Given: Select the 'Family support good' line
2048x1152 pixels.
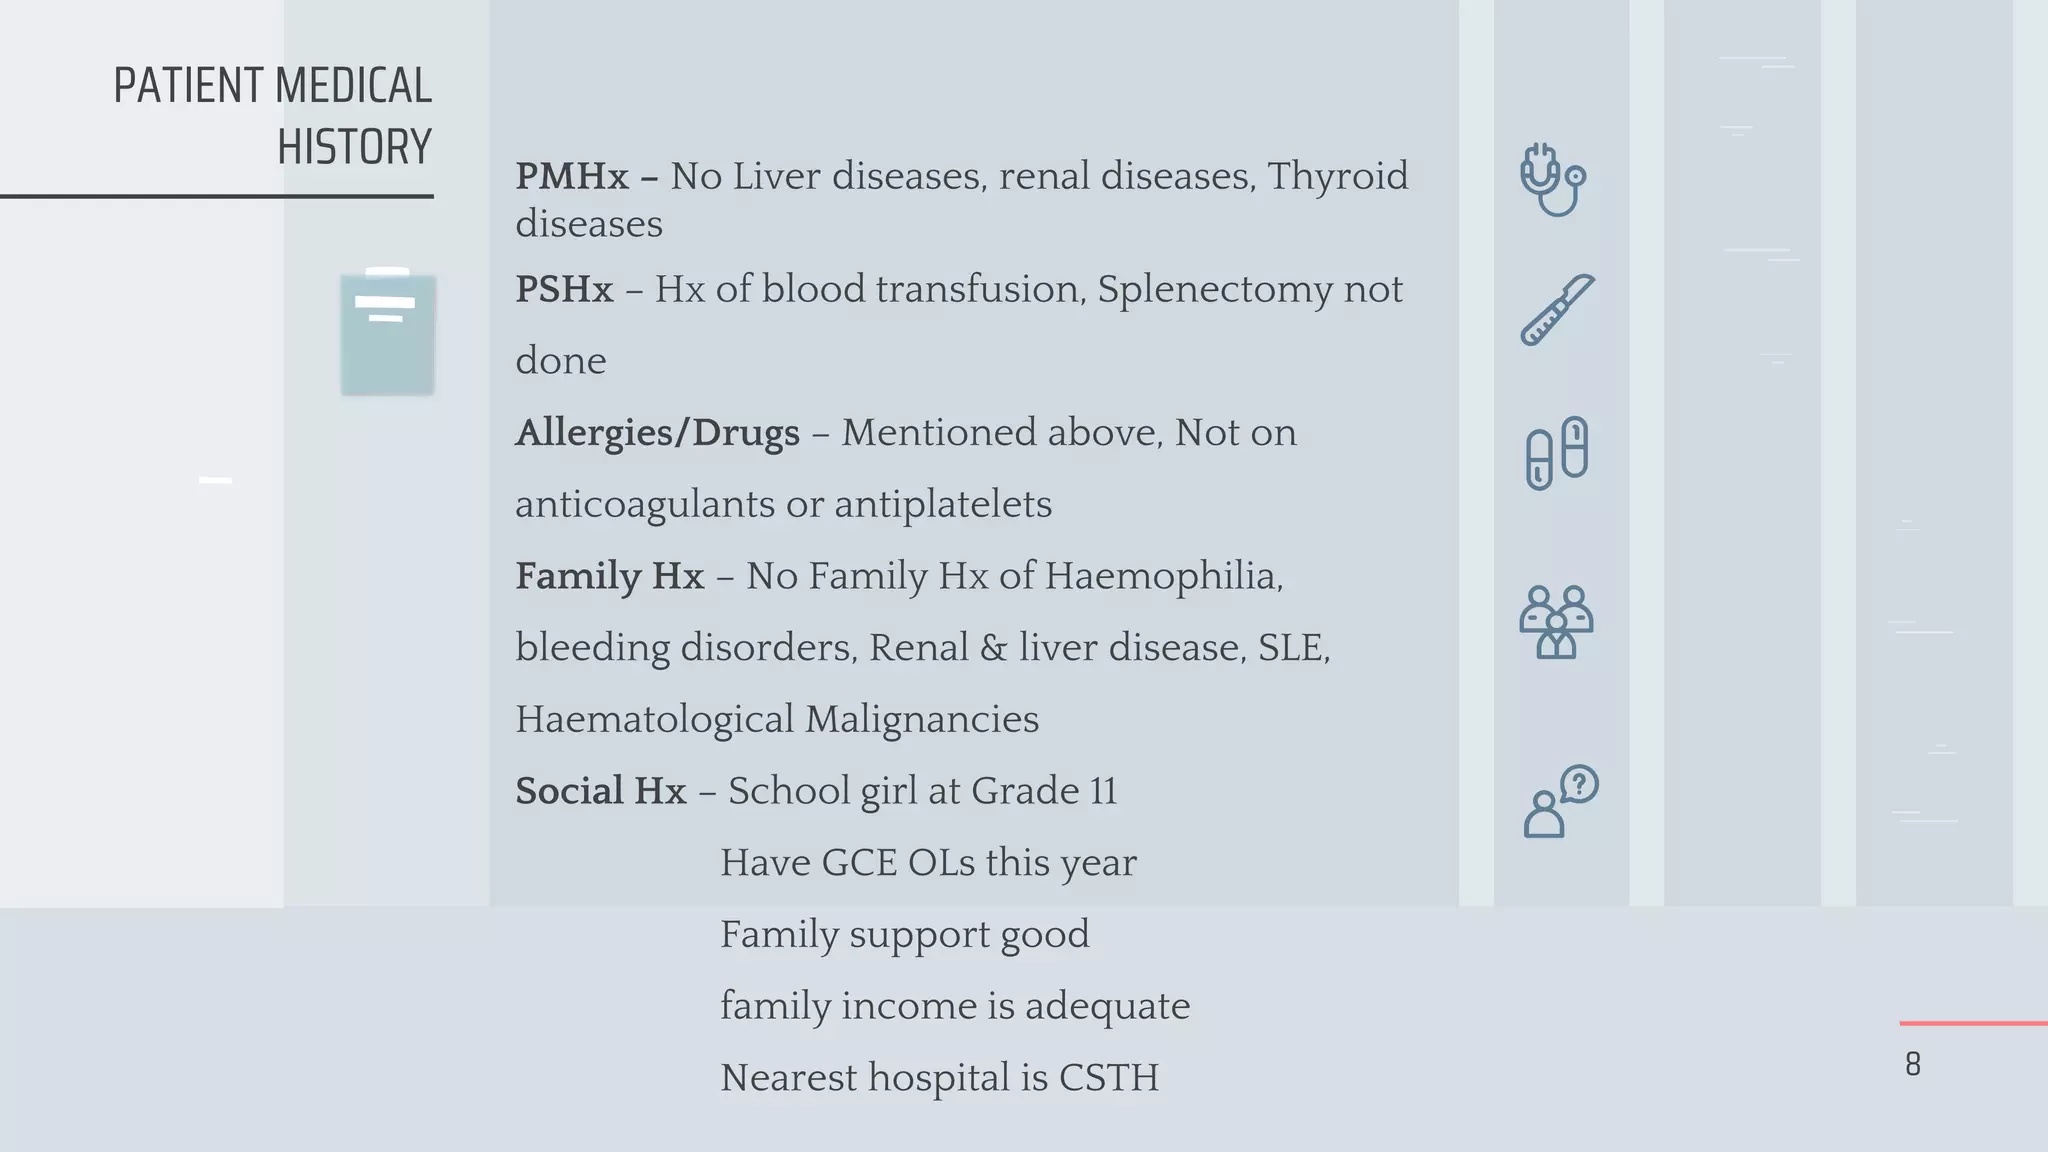Looking at the screenshot, I should [x=905, y=935].
